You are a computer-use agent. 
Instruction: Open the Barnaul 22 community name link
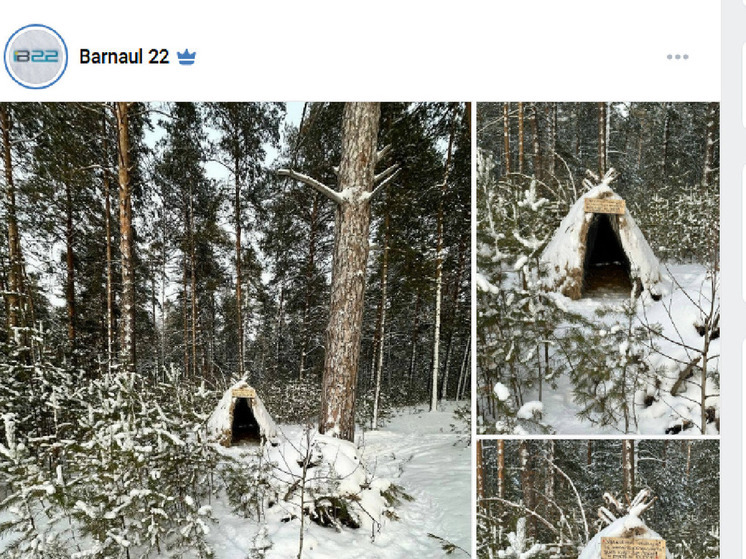coord(124,57)
